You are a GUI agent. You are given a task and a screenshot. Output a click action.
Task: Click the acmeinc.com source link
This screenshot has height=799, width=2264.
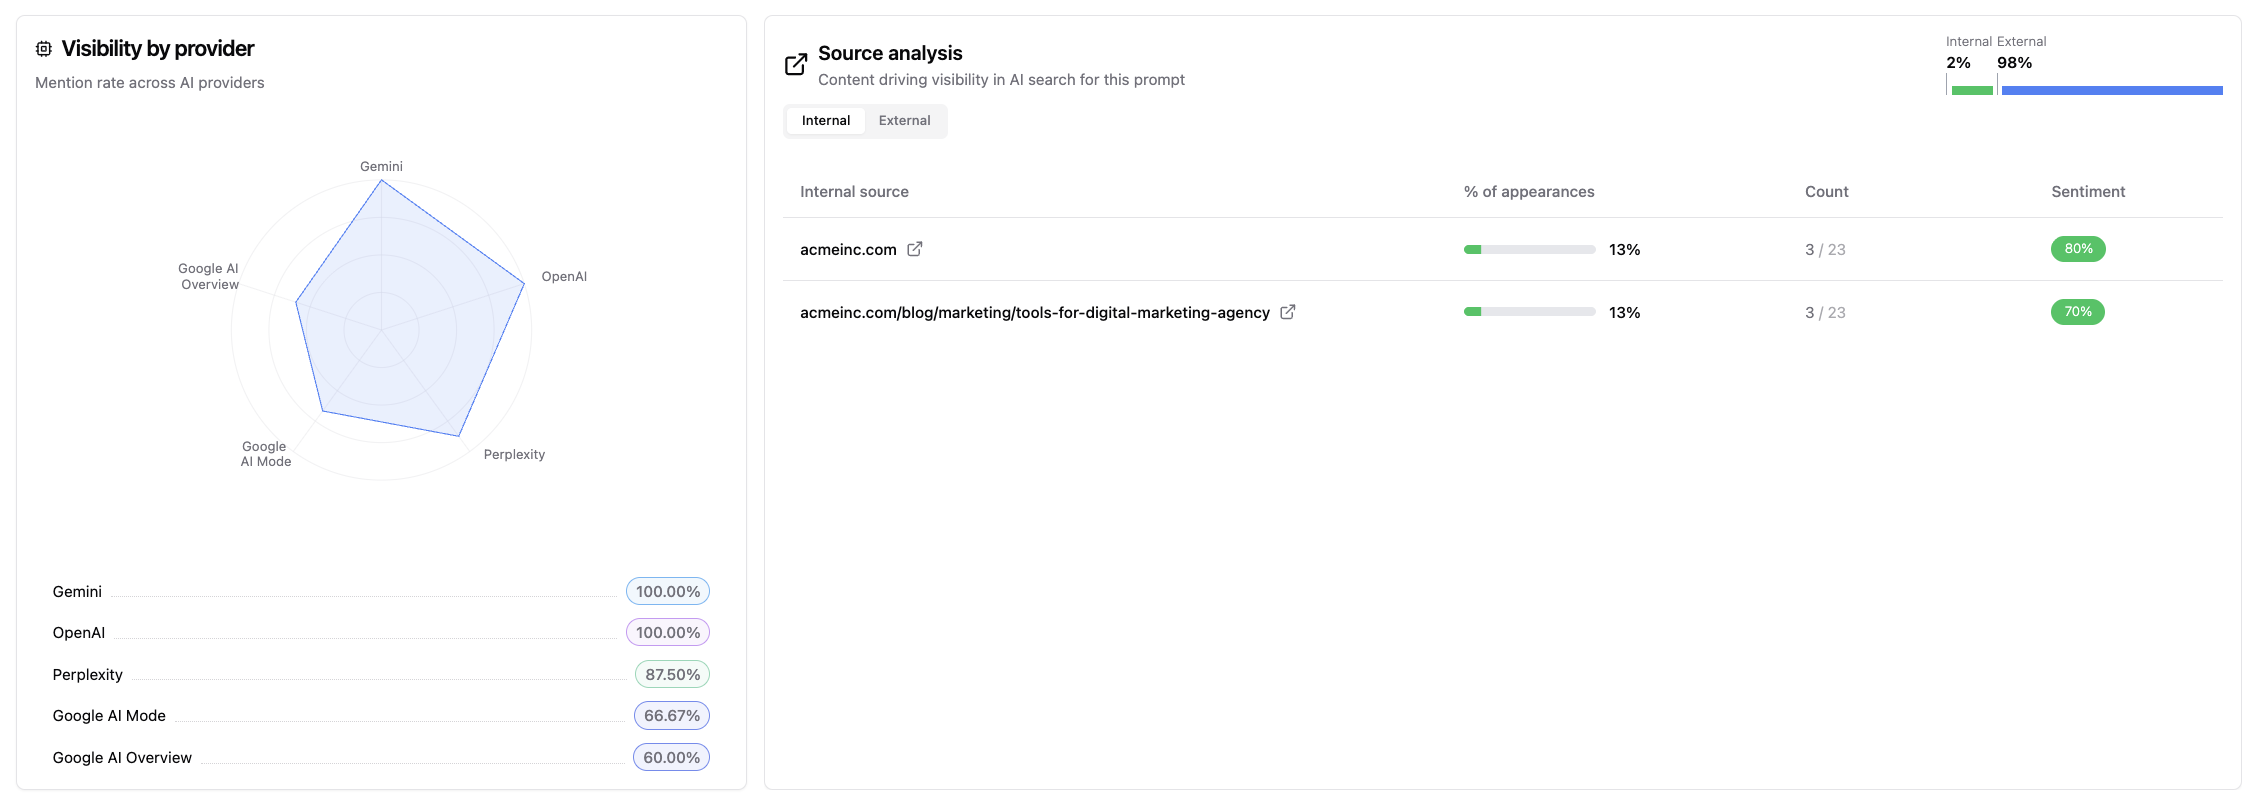(x=848, y=250)
